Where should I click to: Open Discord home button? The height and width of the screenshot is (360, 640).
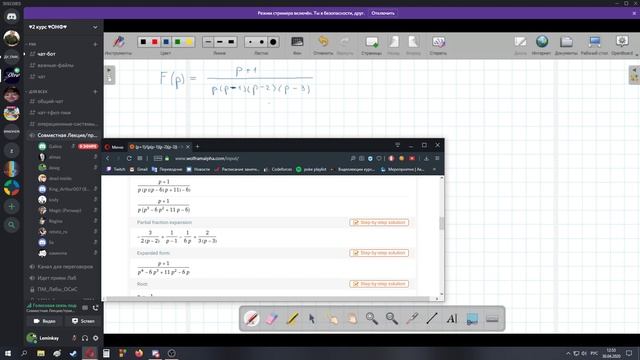(11, 17)
